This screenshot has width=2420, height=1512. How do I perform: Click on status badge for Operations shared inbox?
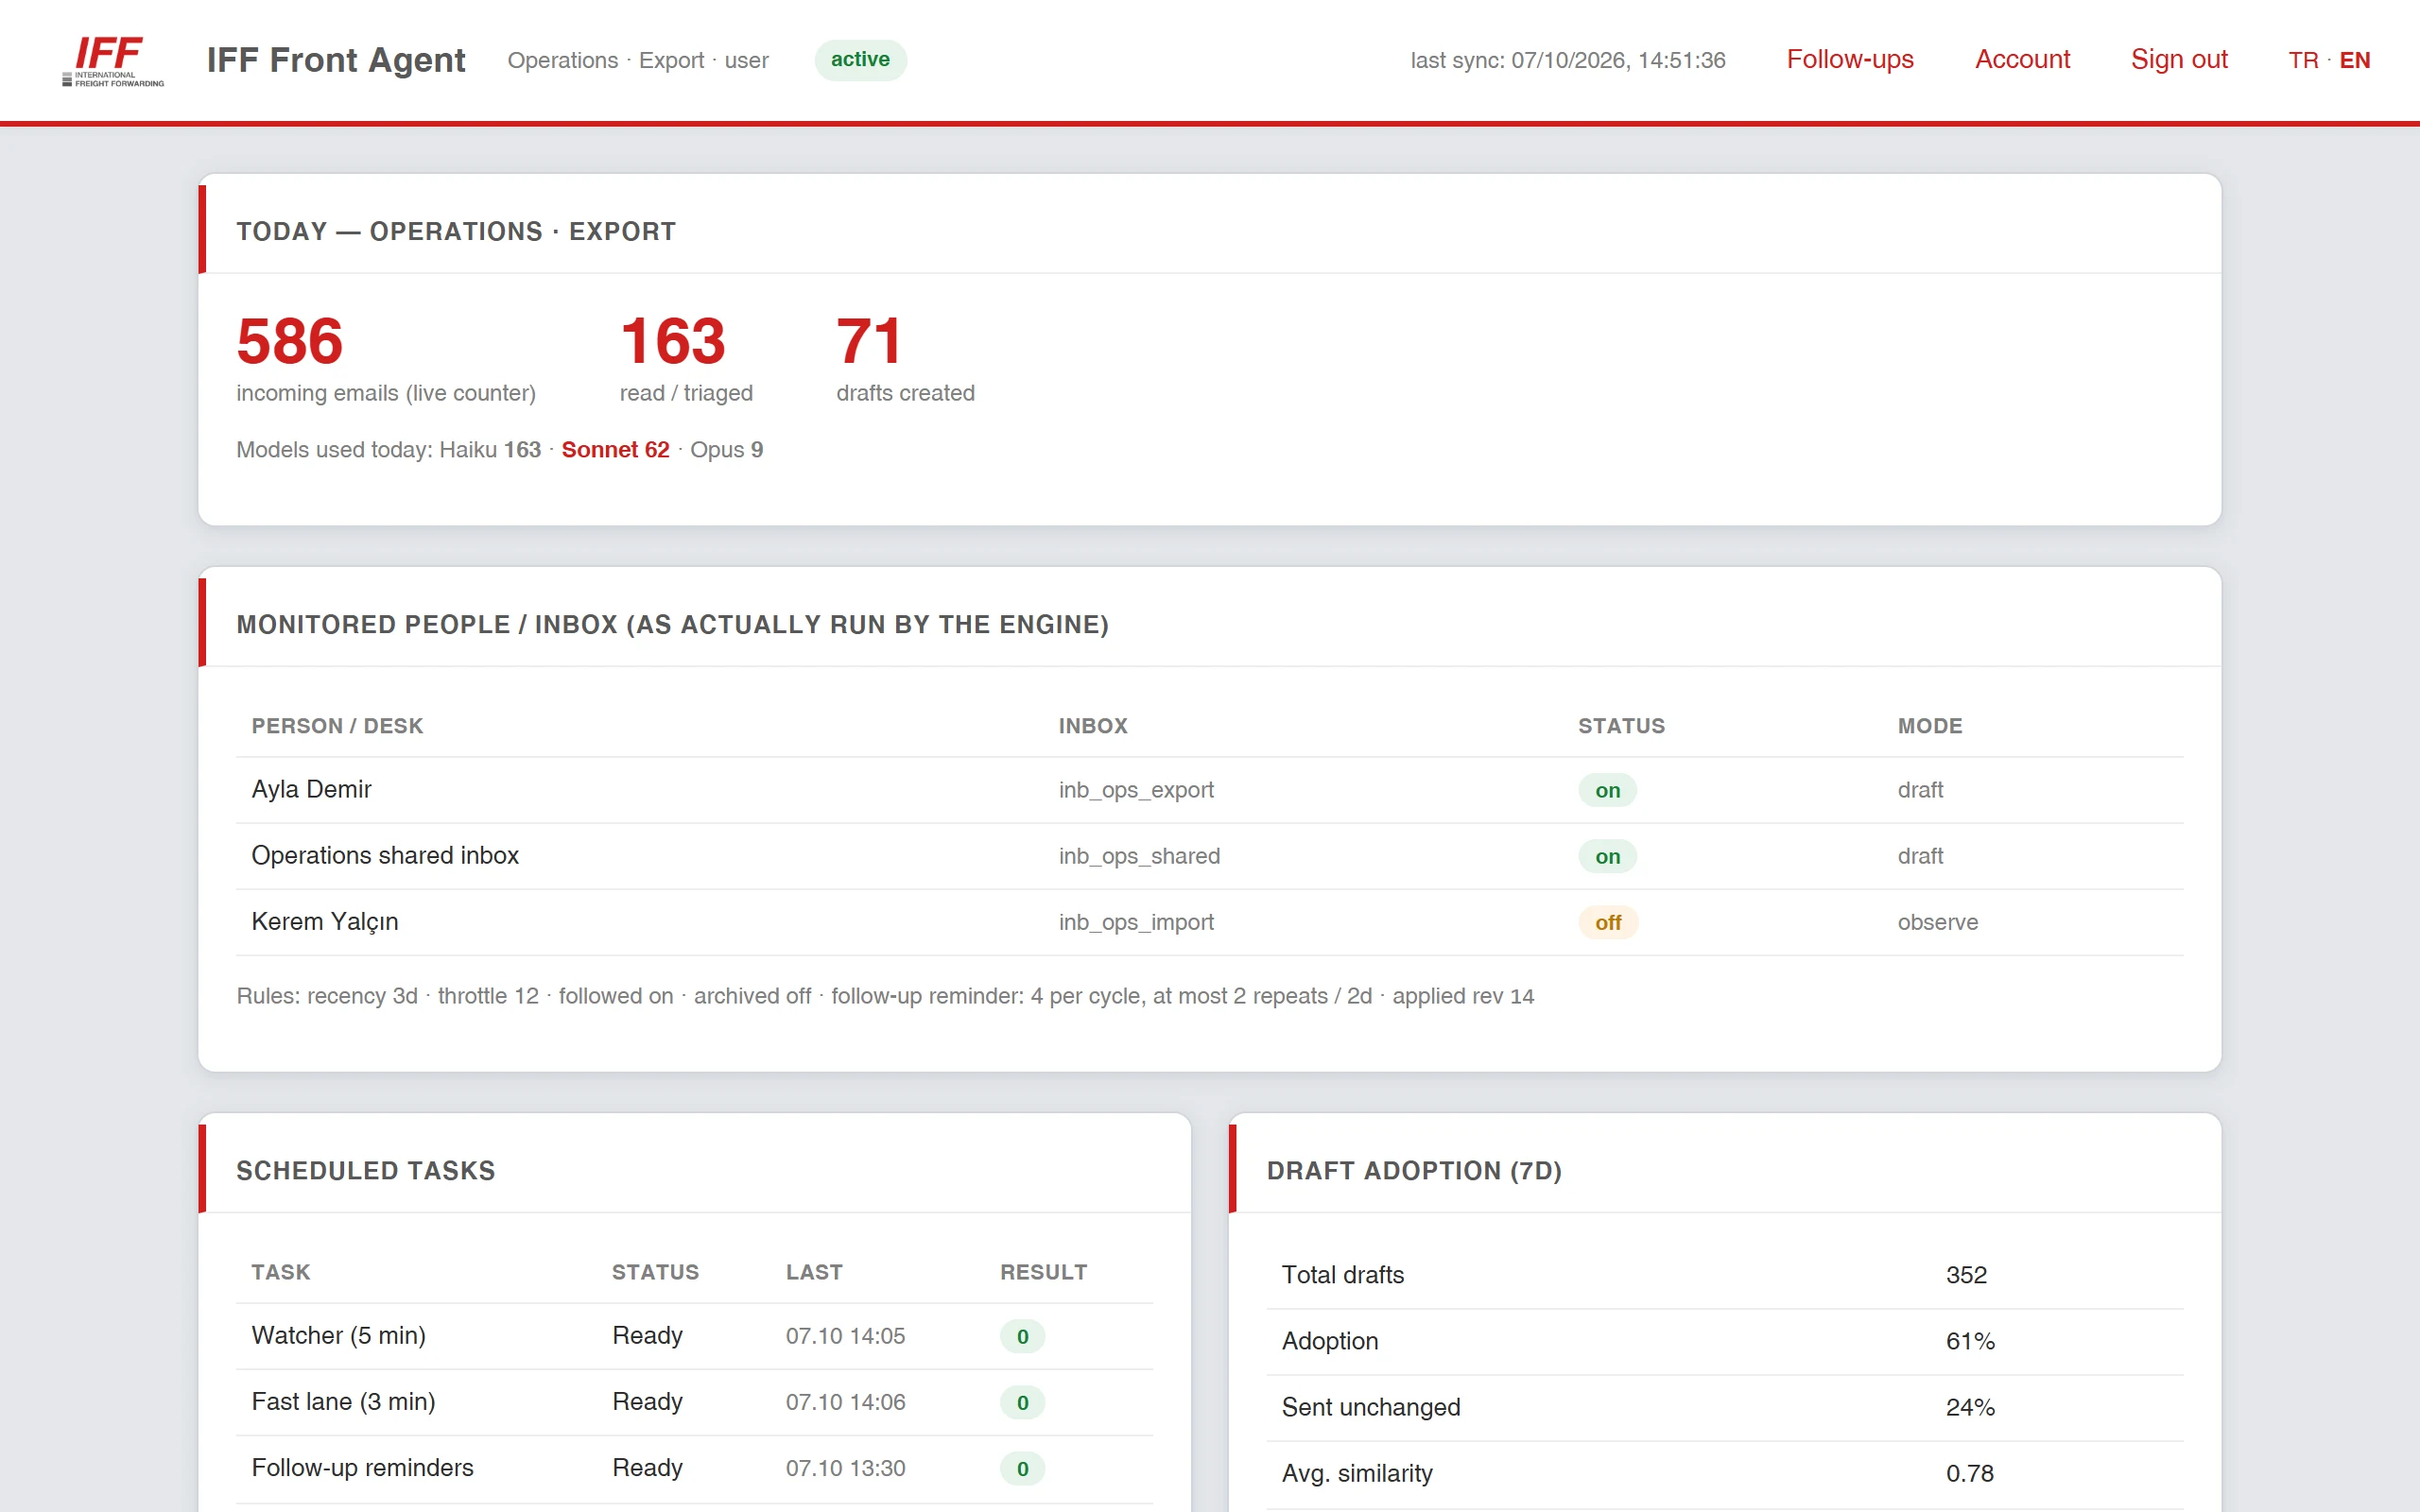1607,856
